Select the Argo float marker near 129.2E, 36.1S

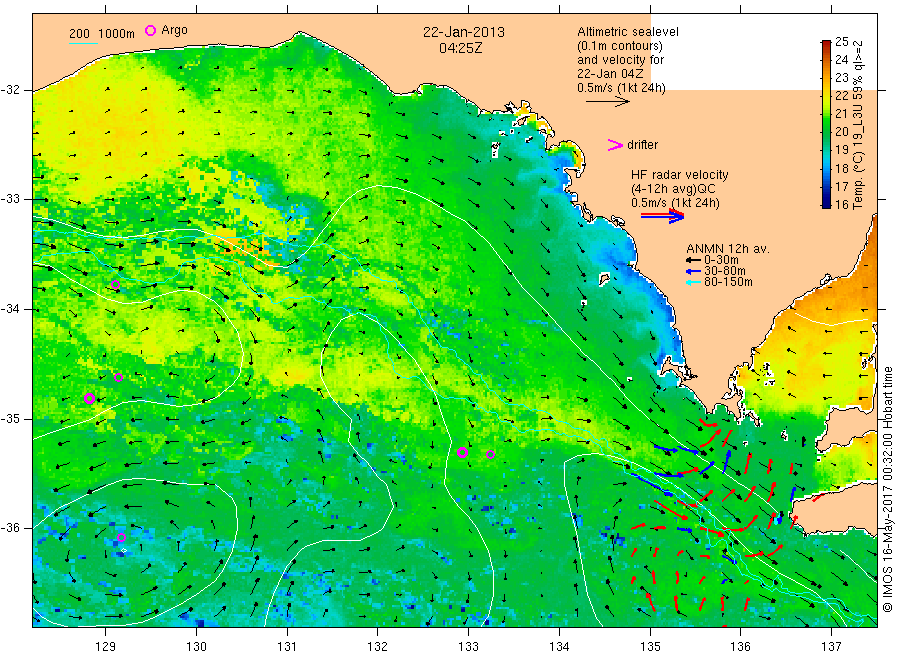pyautogui.click(x=121, y=537)
